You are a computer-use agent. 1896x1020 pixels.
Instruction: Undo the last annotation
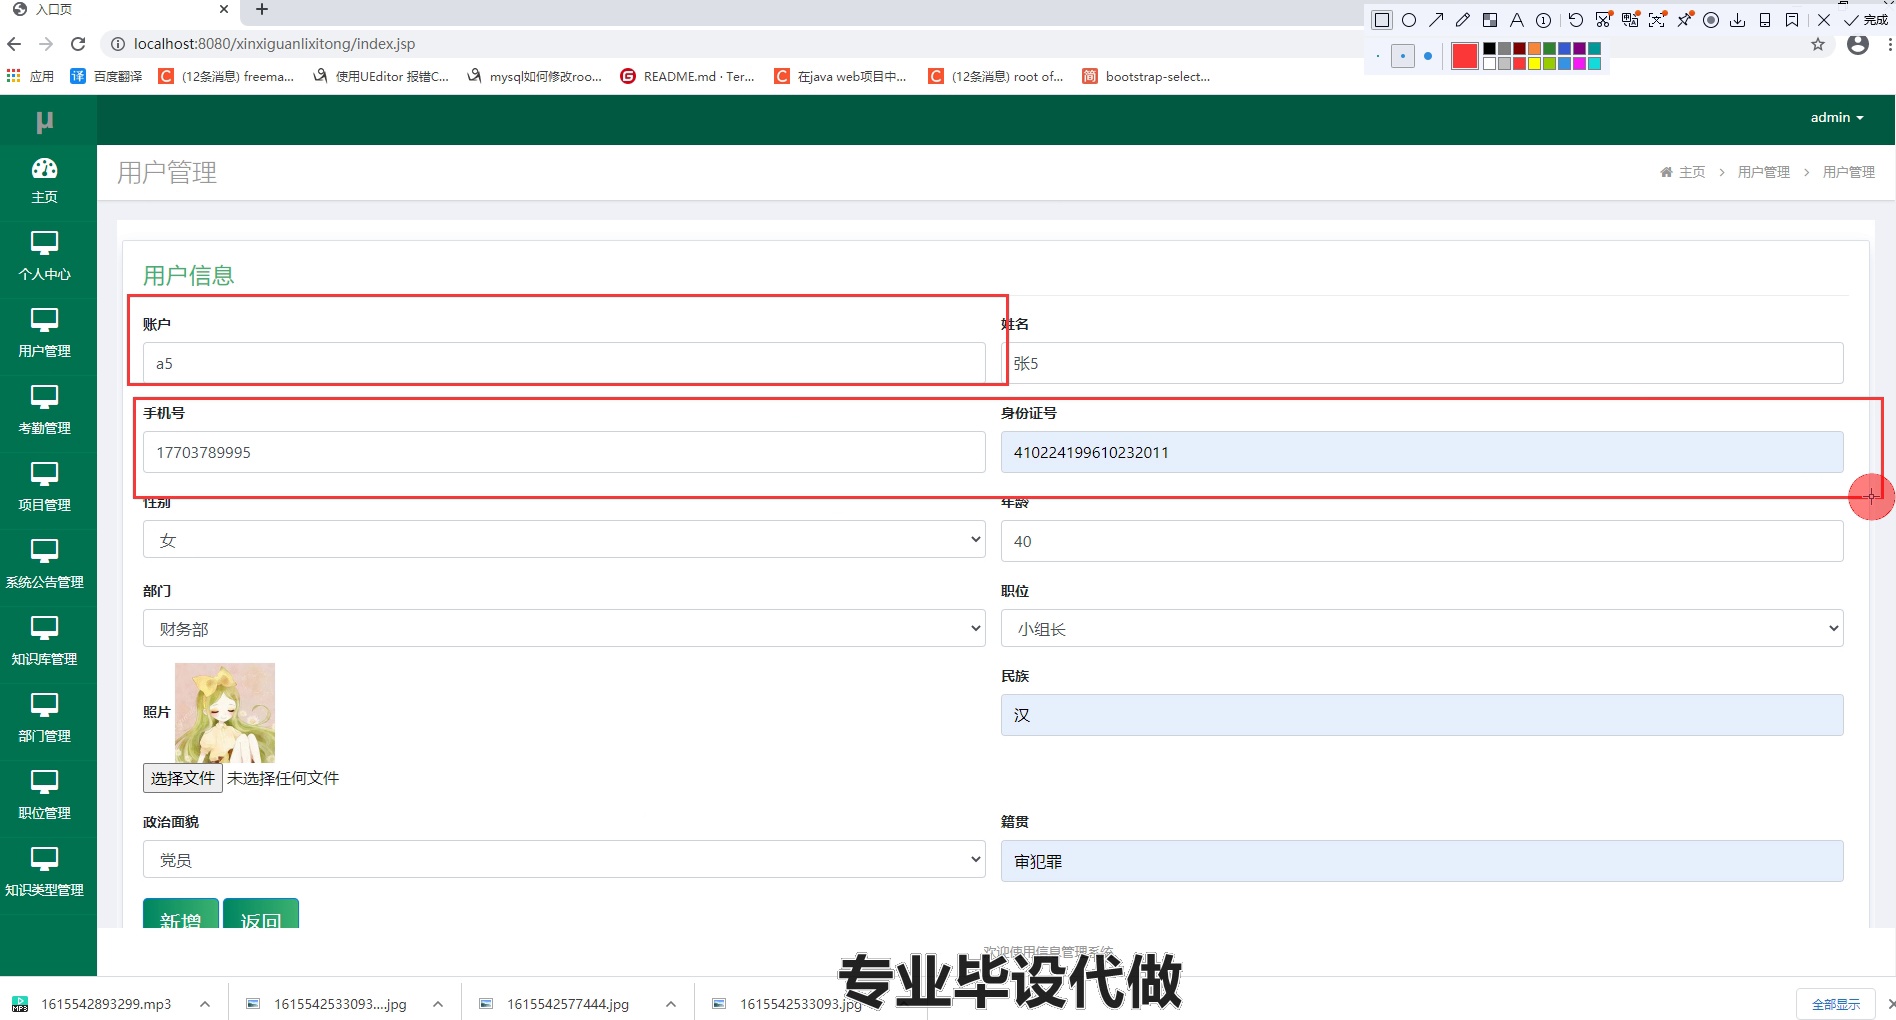click(x=1577, y=20)
